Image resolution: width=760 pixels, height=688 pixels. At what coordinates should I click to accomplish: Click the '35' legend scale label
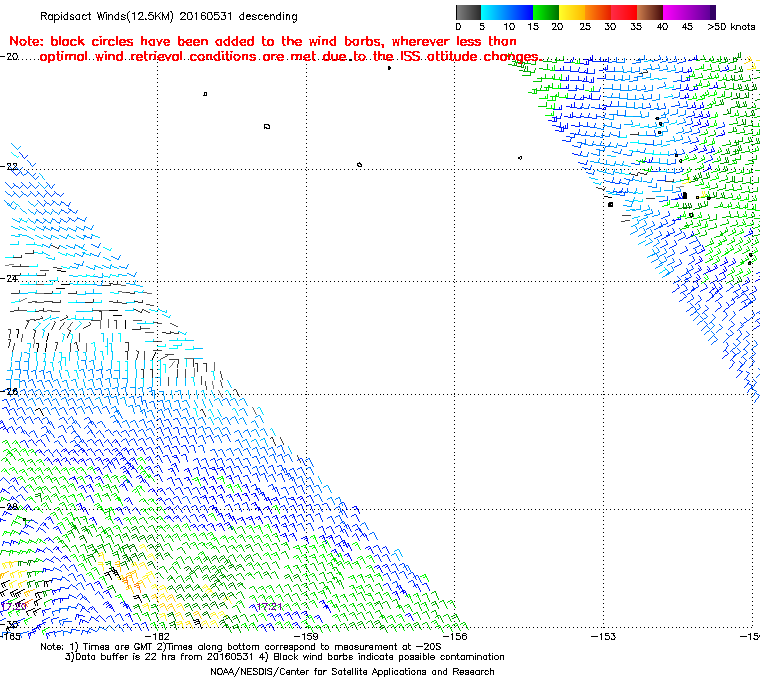[636, 27]
